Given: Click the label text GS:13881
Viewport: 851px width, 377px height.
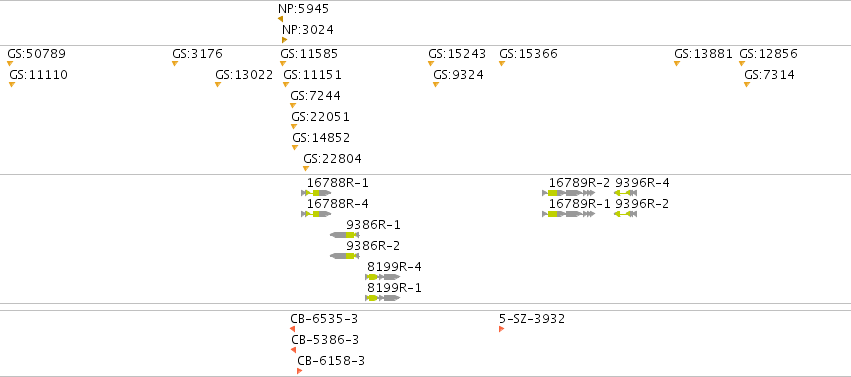Looking at the screenshot, I should tap(703, 54).
